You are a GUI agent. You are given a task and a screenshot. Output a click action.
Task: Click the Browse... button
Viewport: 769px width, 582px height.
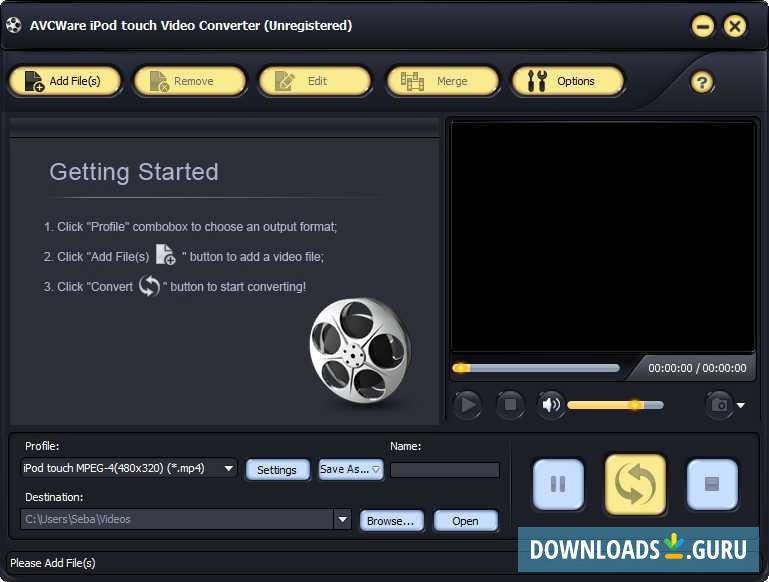coord(391,521)
